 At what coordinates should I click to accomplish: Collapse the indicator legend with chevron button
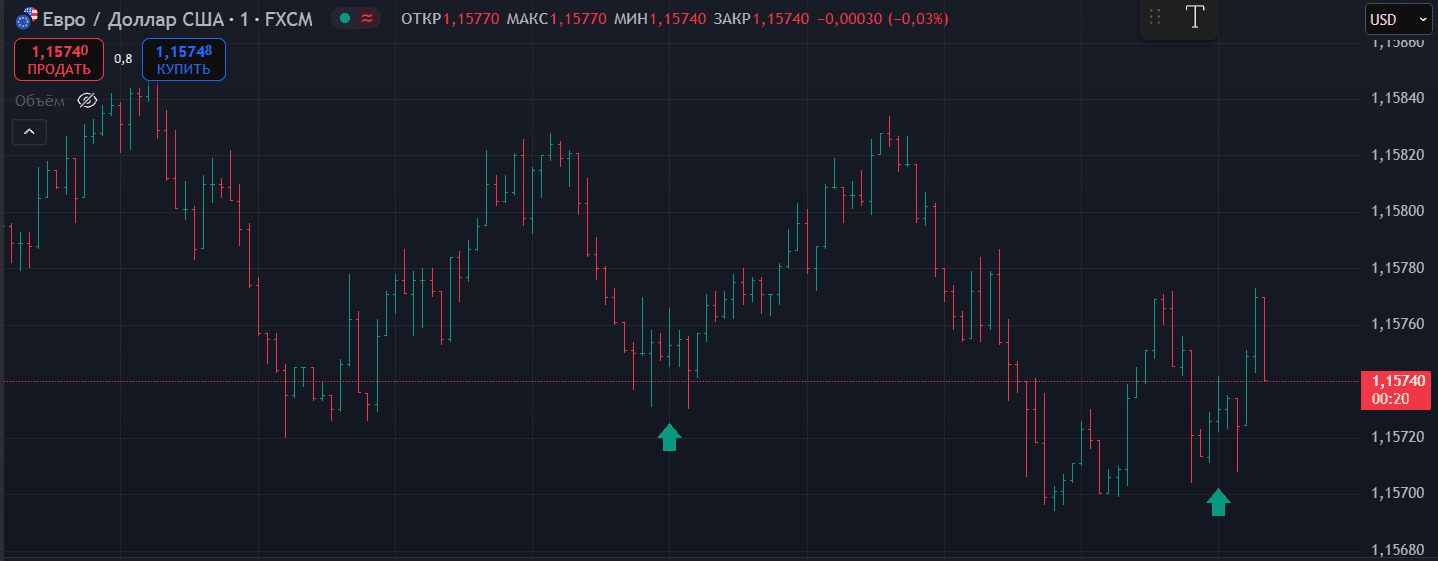tap(29, 131)
